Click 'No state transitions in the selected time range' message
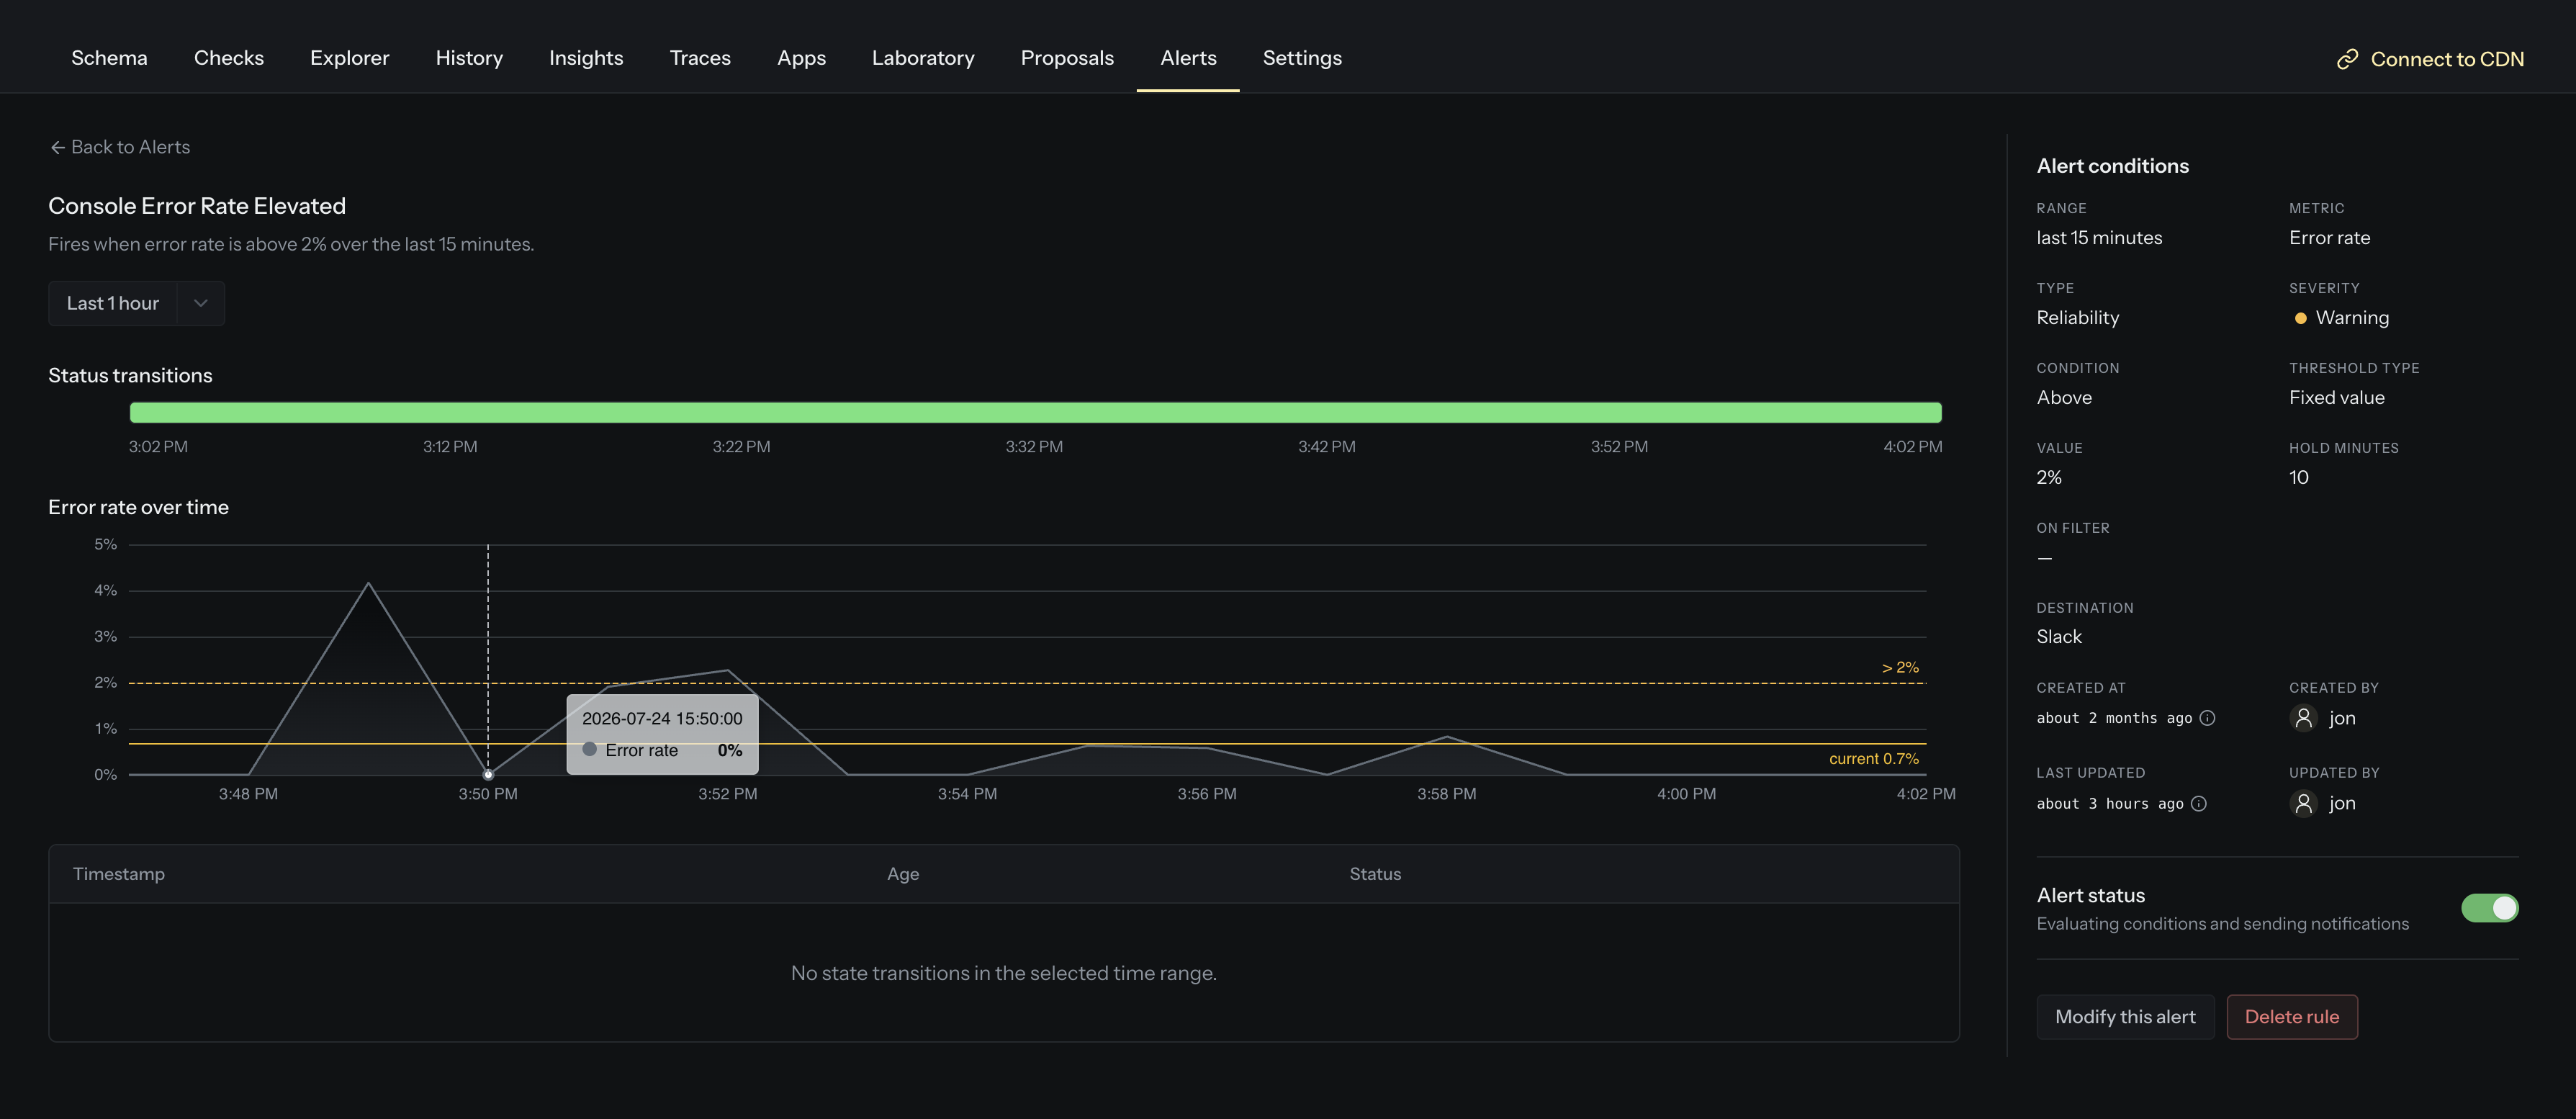The image size is (2576, 1119). pyautogui.click(x=1003, y=973)
